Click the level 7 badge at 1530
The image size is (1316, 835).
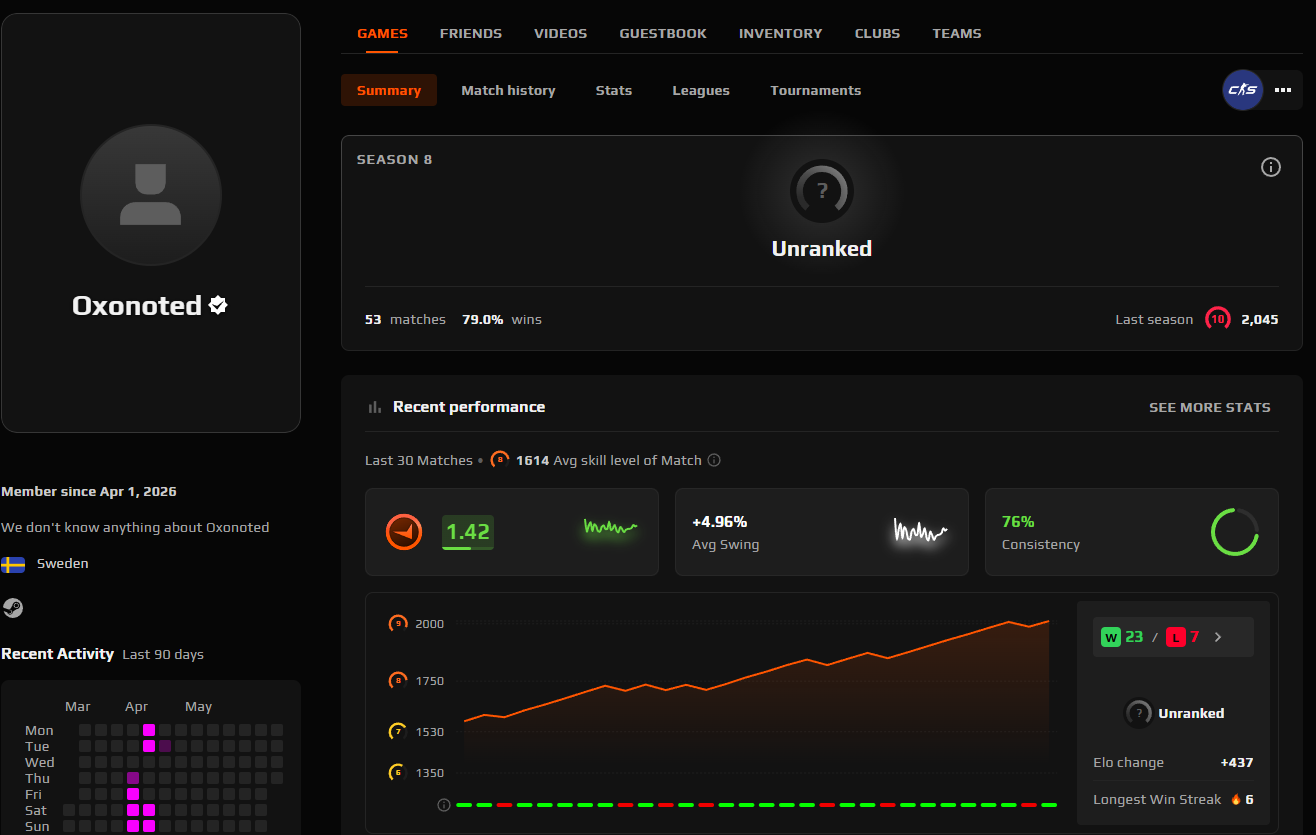click(398, 732)
